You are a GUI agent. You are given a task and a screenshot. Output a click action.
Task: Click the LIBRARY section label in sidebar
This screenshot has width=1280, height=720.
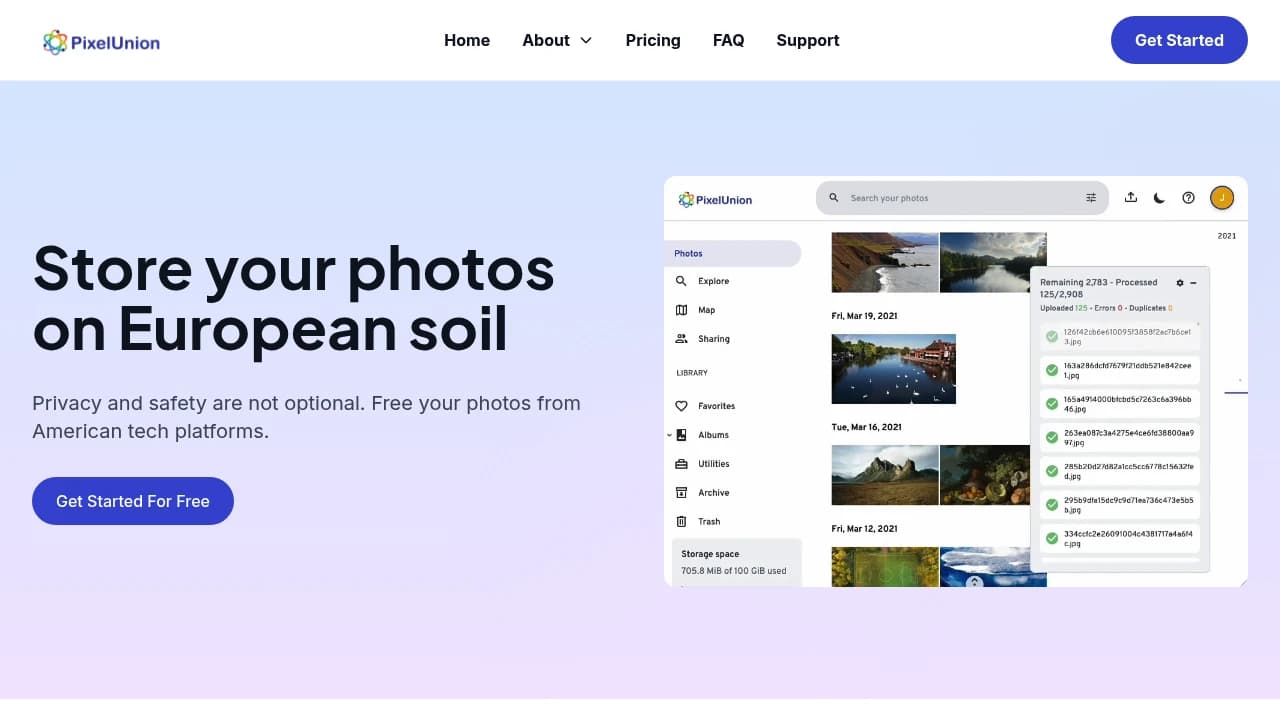[692, 373]
